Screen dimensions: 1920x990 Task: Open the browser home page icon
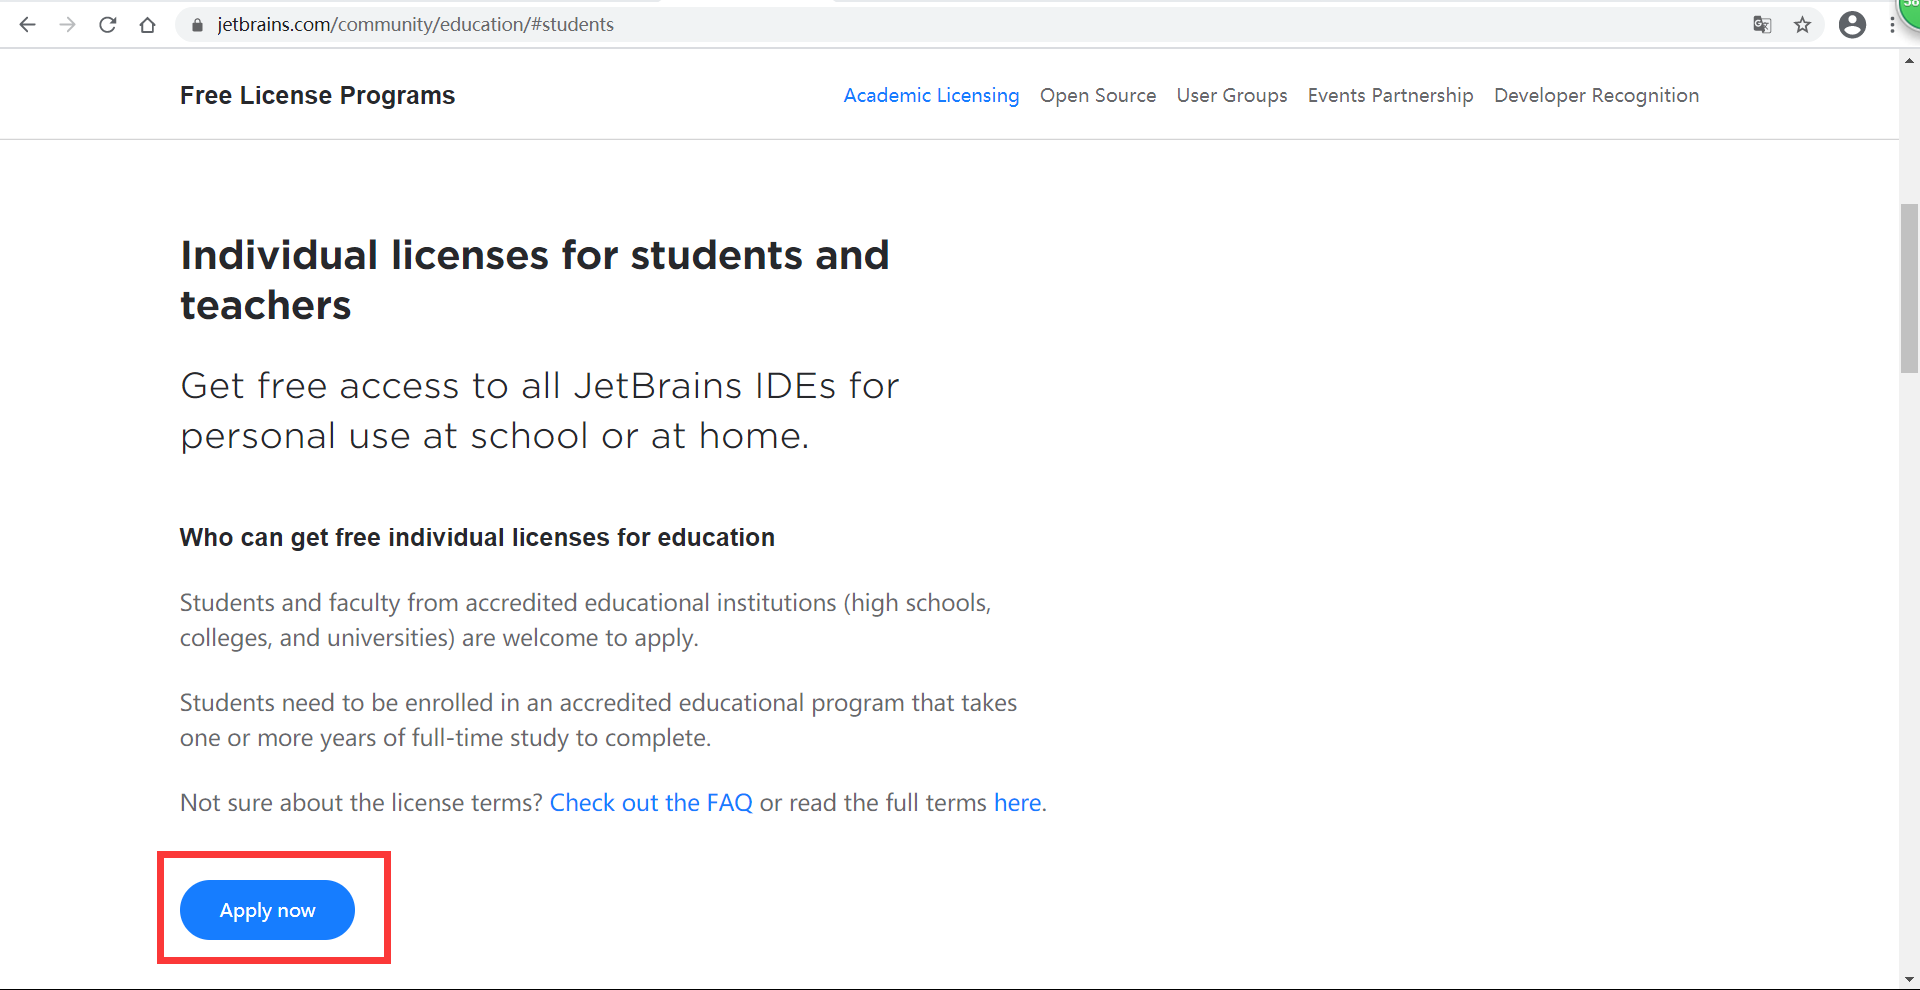pyautogui.click(x=148, y=25)
